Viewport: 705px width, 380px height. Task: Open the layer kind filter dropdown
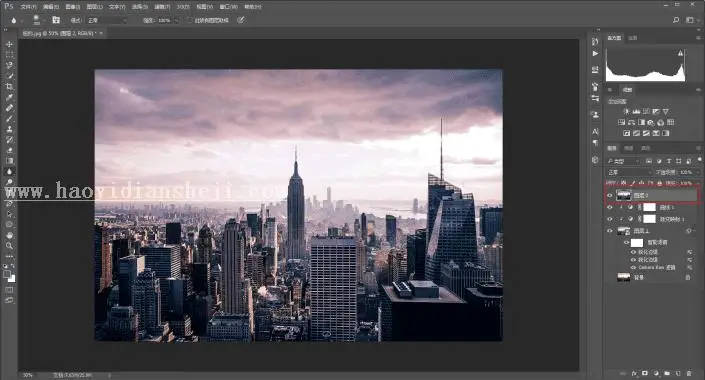(x=623, y=161)
